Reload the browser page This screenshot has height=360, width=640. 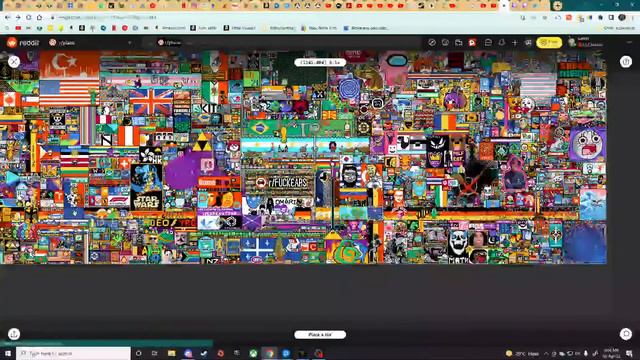(x=29, y=18)
